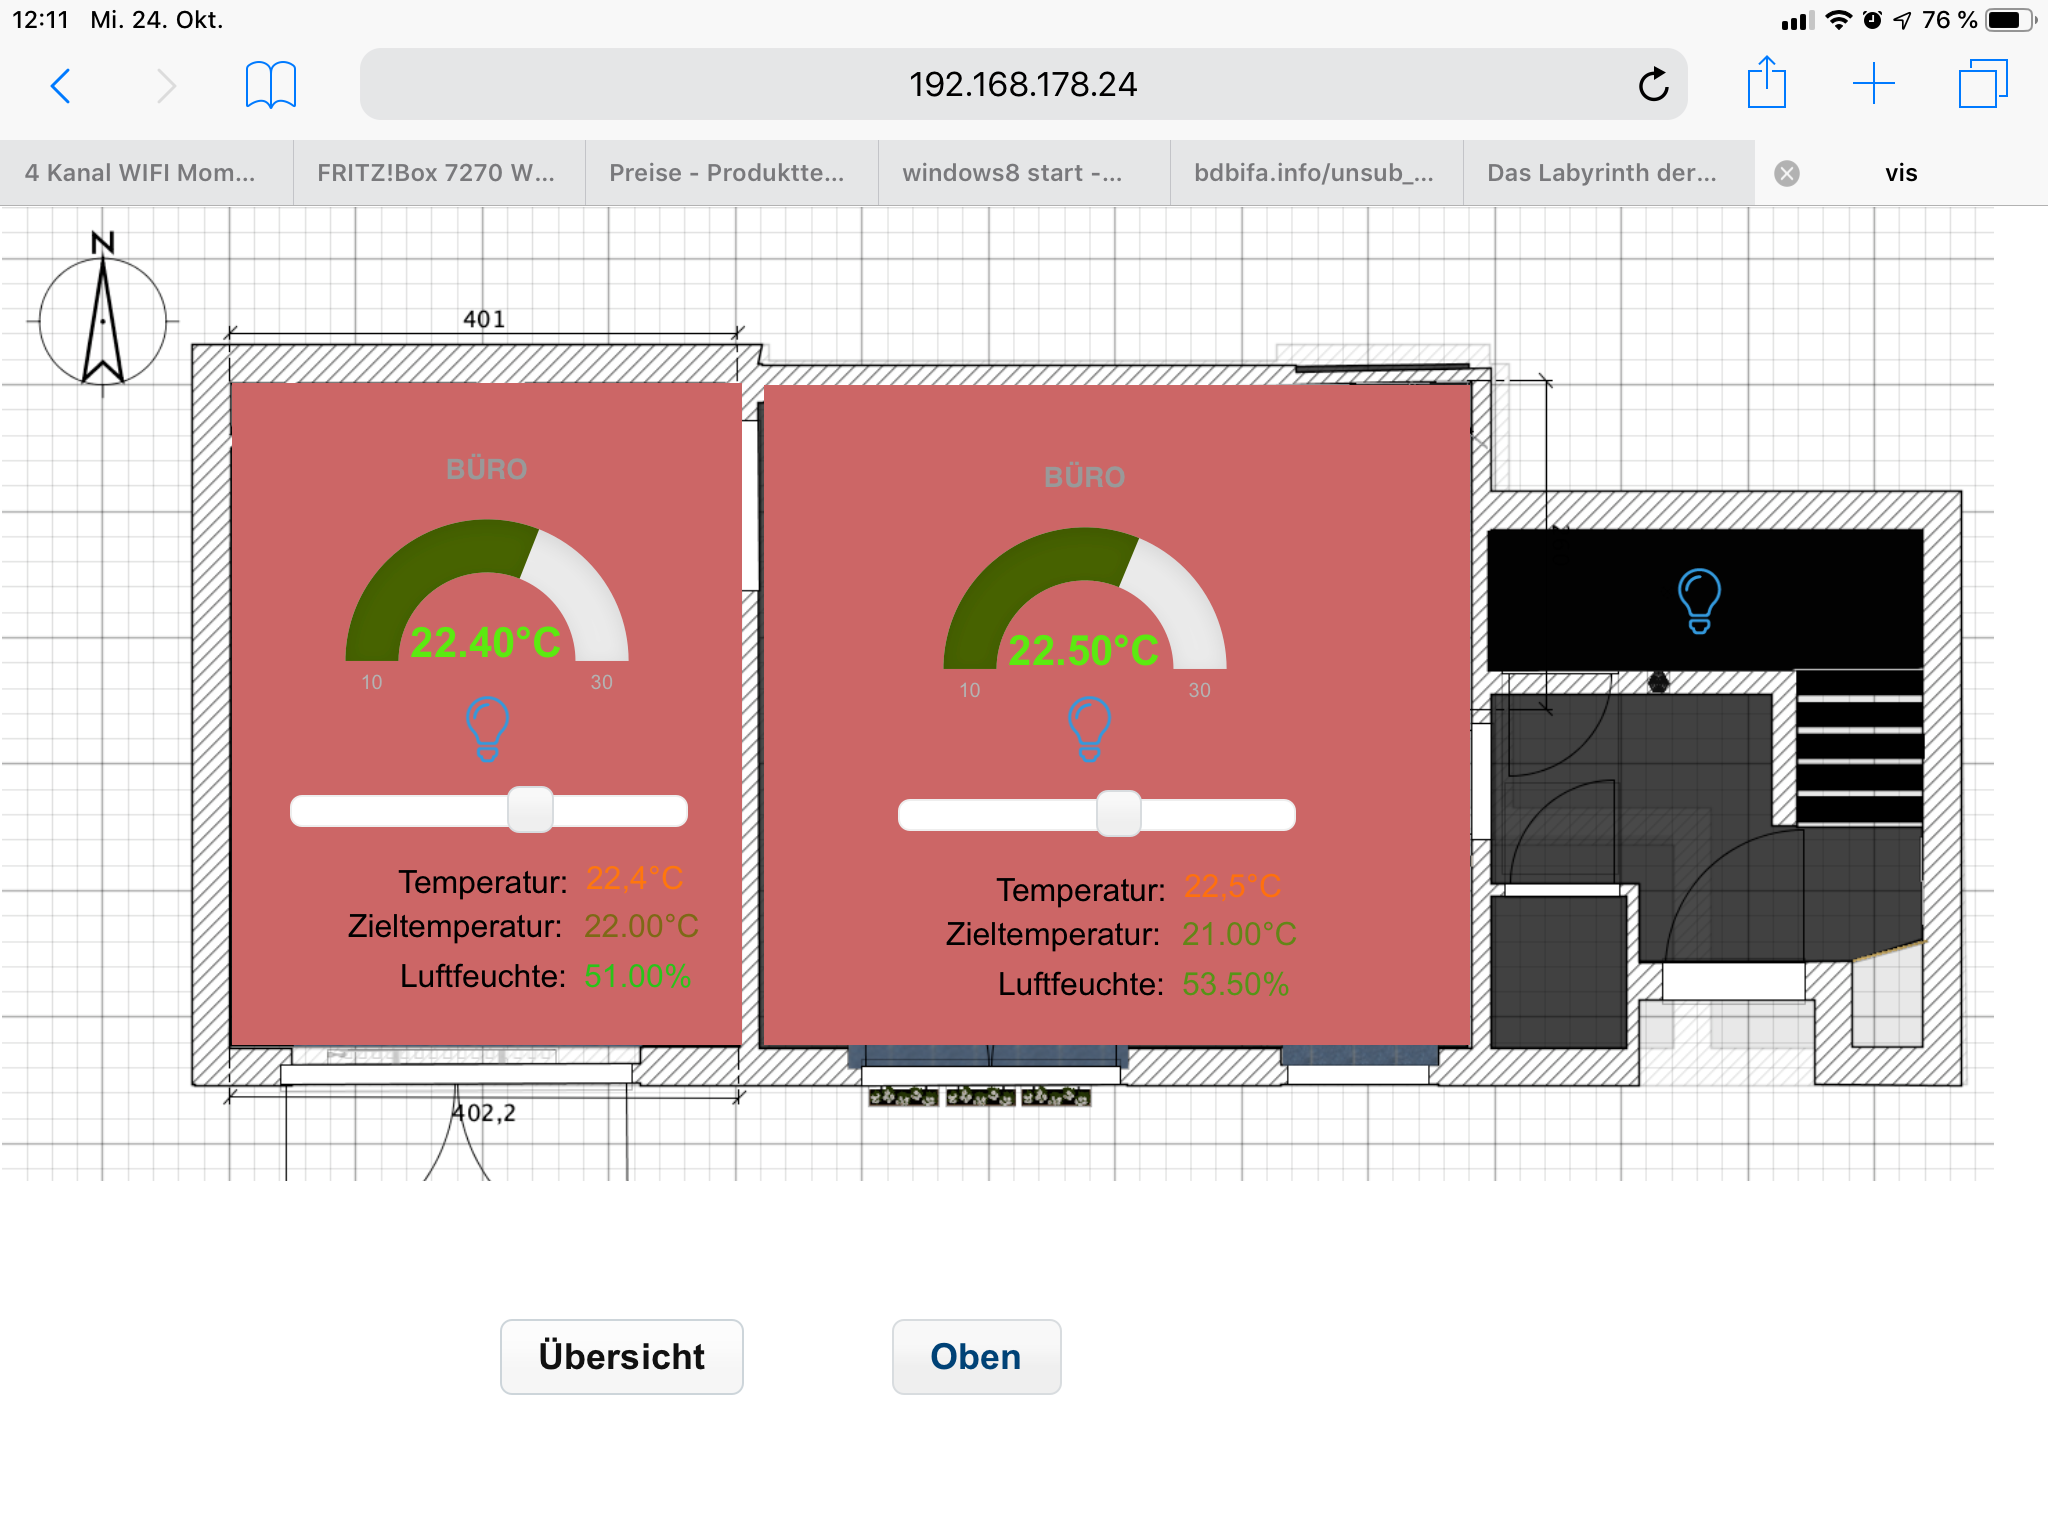Switch to FRITZ!Box 7270 tab
This screenshot has height=1536, width=2048.
pos(436,173)
